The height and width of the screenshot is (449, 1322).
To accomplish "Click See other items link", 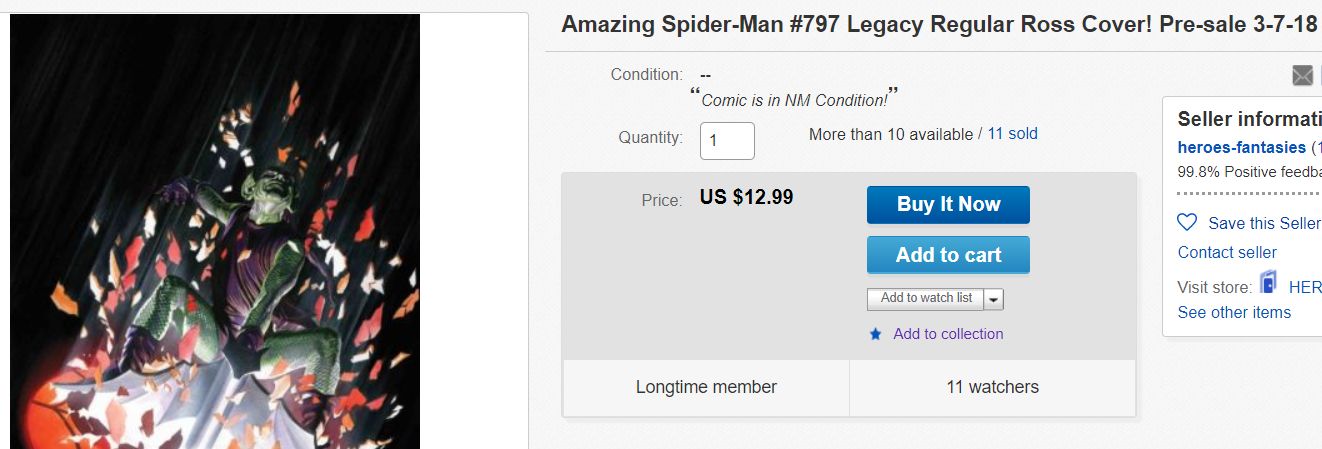I will [x=1234, y=312].
